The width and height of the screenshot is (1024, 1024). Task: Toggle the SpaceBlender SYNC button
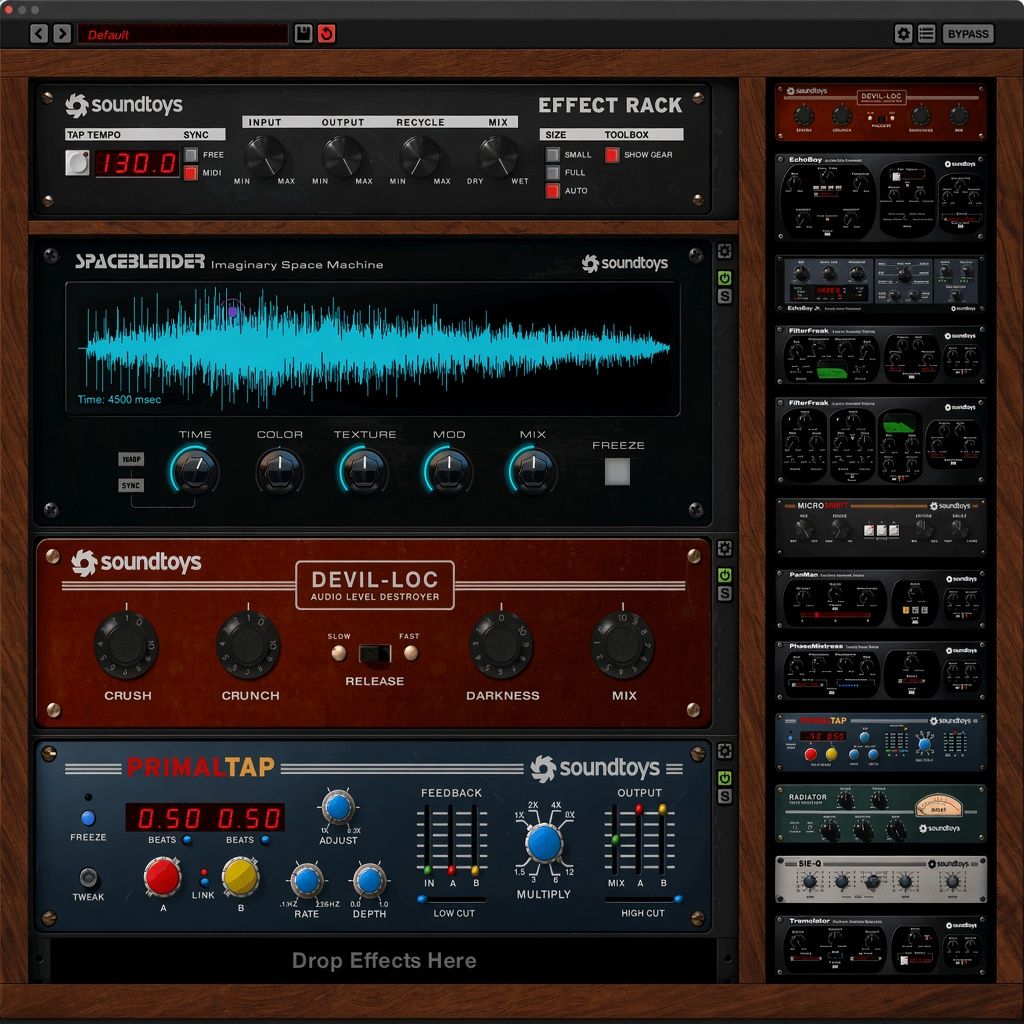click(x=131, y=485)
